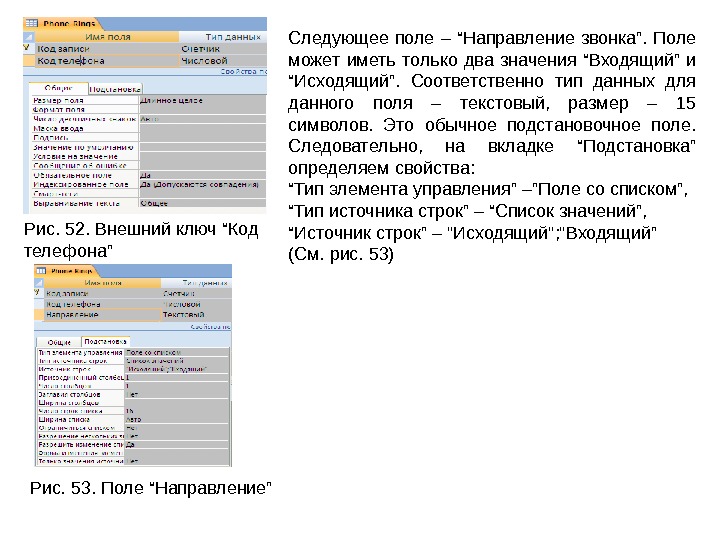Switch to the Общие tab in figure 52
This screenshot has height=540, width=720.
click(58, 88)
